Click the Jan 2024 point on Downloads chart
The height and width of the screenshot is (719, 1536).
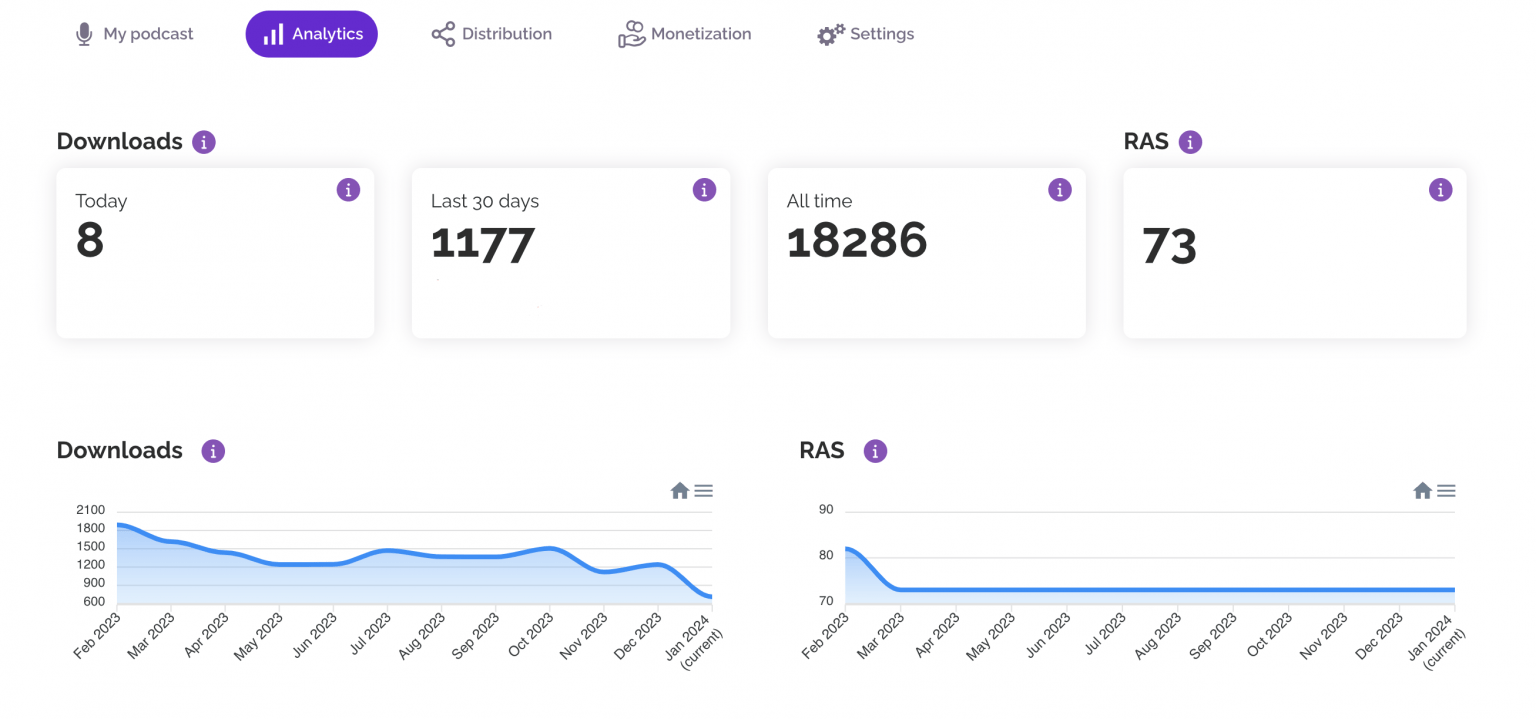point(710,597)
